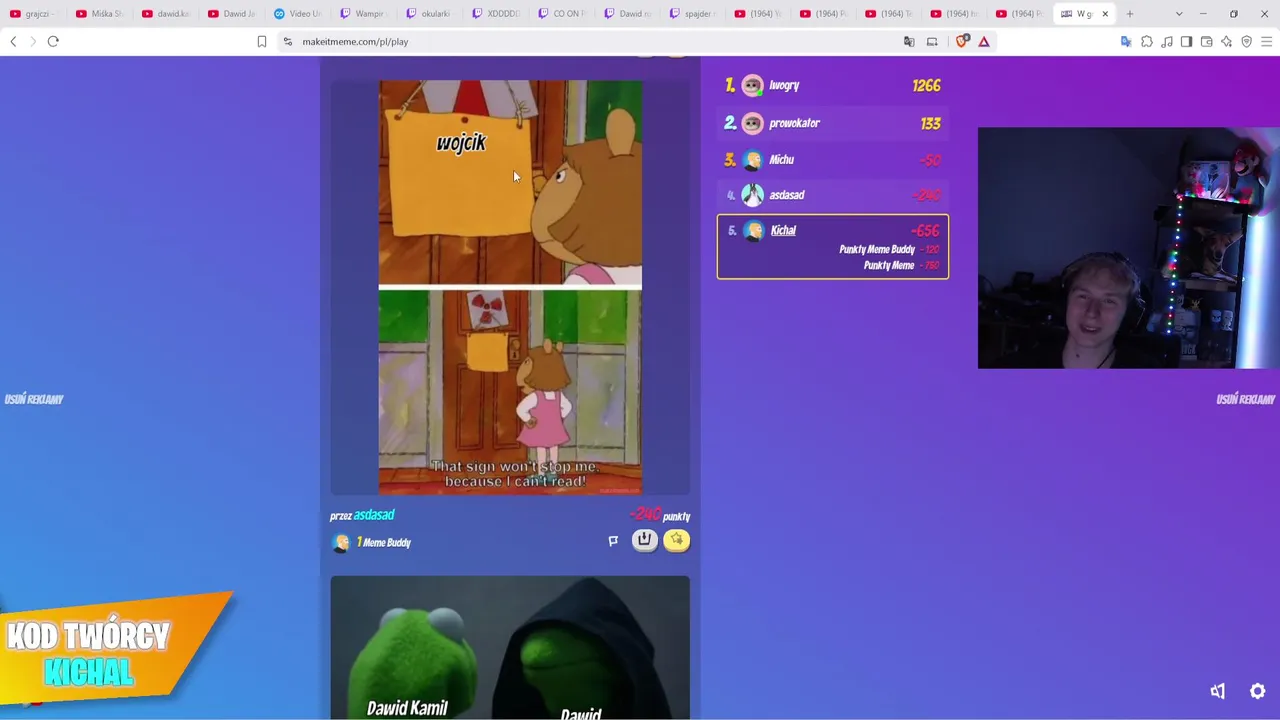Viewport: 1280px width, 720px height.
Task: Click the Michu player avatar
Action: point(752,160)
